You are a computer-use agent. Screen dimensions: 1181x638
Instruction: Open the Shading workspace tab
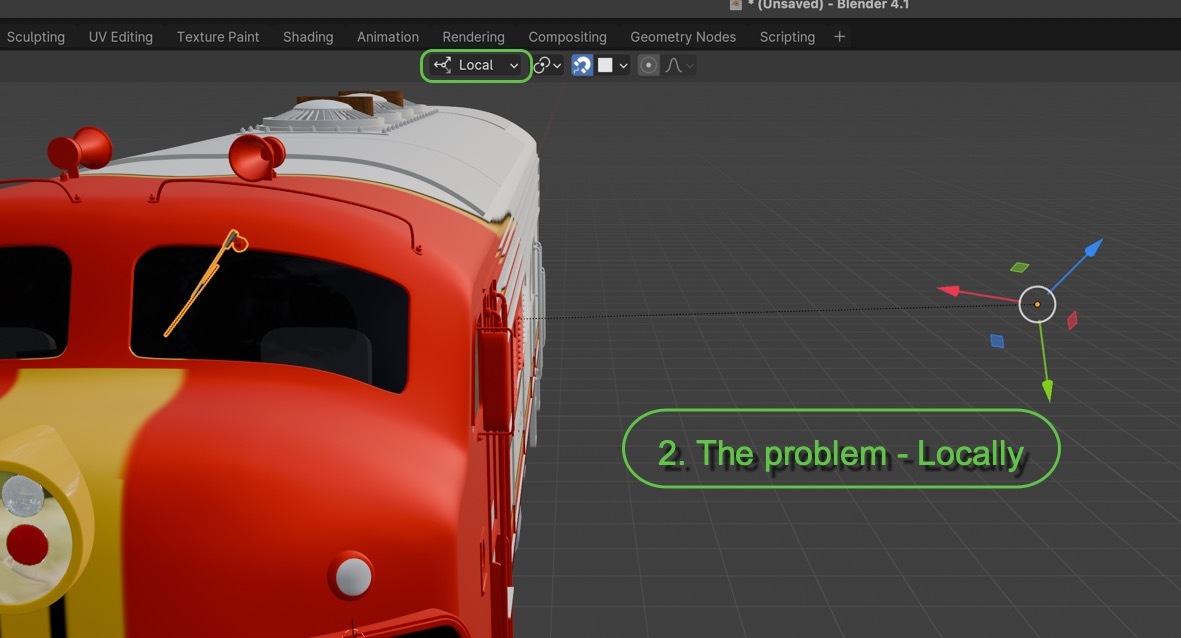pos(308,37)
